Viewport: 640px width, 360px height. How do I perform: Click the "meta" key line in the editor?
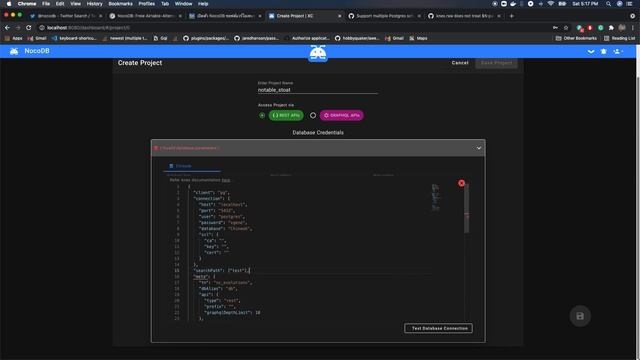click(204, 277)
